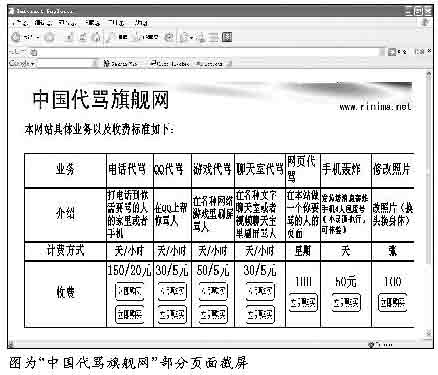The height and width of the screenshot is (375, 438).
Task: Click the last dark square toolbar icon
Action: 227,37
